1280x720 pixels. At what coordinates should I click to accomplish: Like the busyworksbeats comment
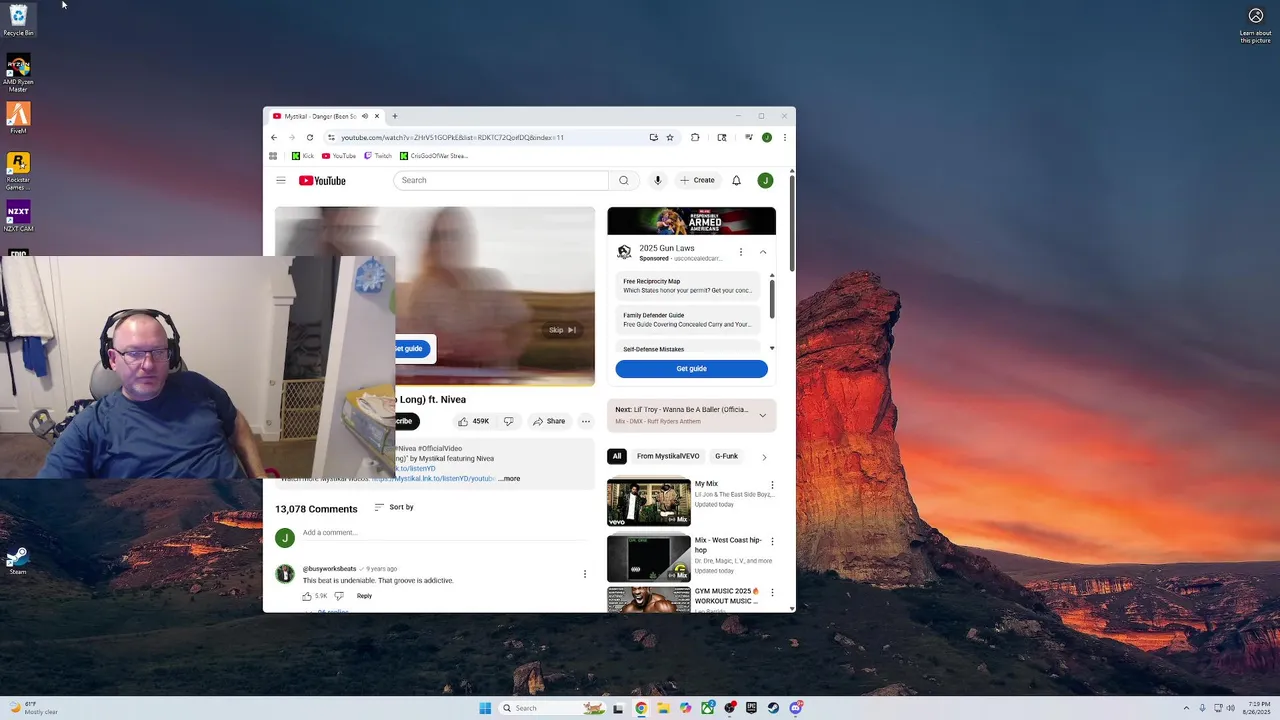click(x=307, y=596)
